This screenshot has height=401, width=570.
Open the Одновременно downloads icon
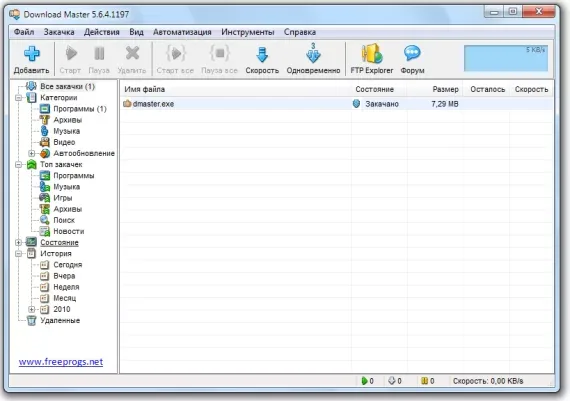pyautogui.click(x=313, y=53)
